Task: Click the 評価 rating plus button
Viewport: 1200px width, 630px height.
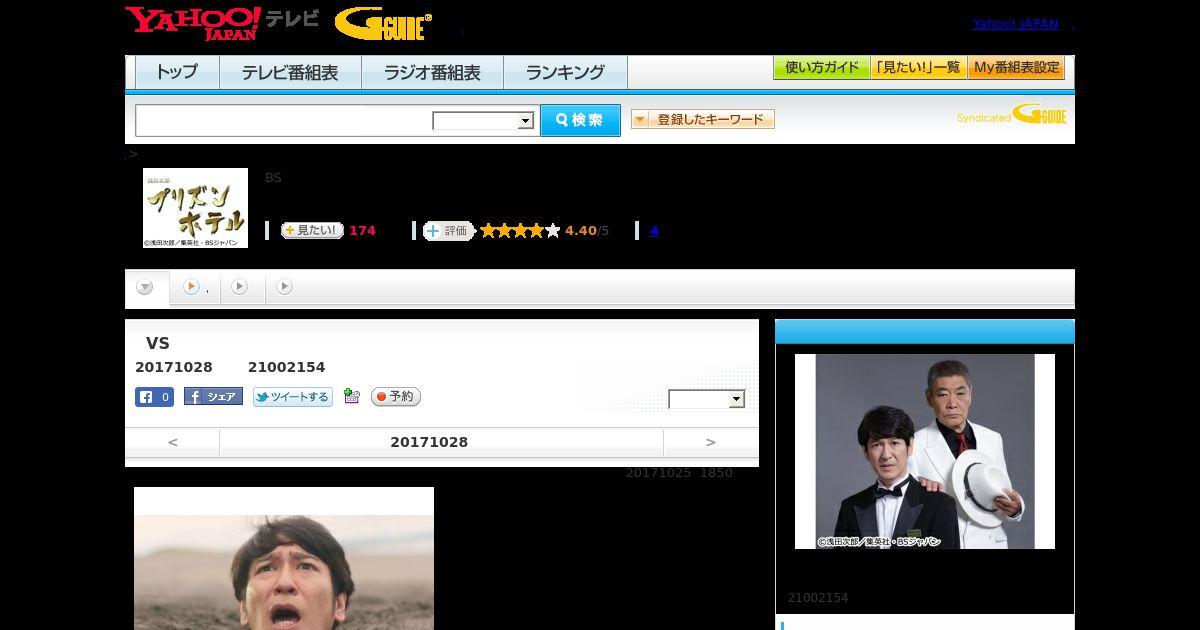Action: [x=448, y=231]
